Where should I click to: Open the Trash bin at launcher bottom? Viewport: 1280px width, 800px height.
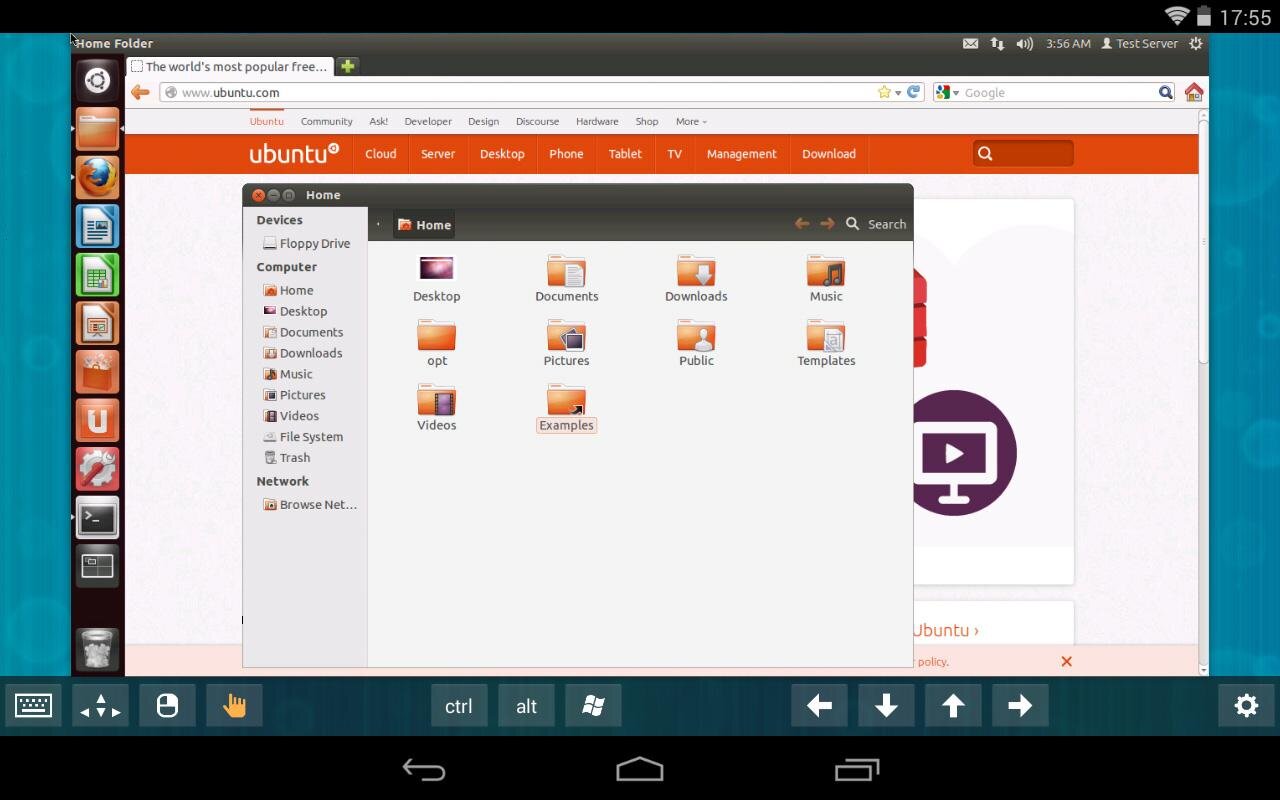pos(97,650)
